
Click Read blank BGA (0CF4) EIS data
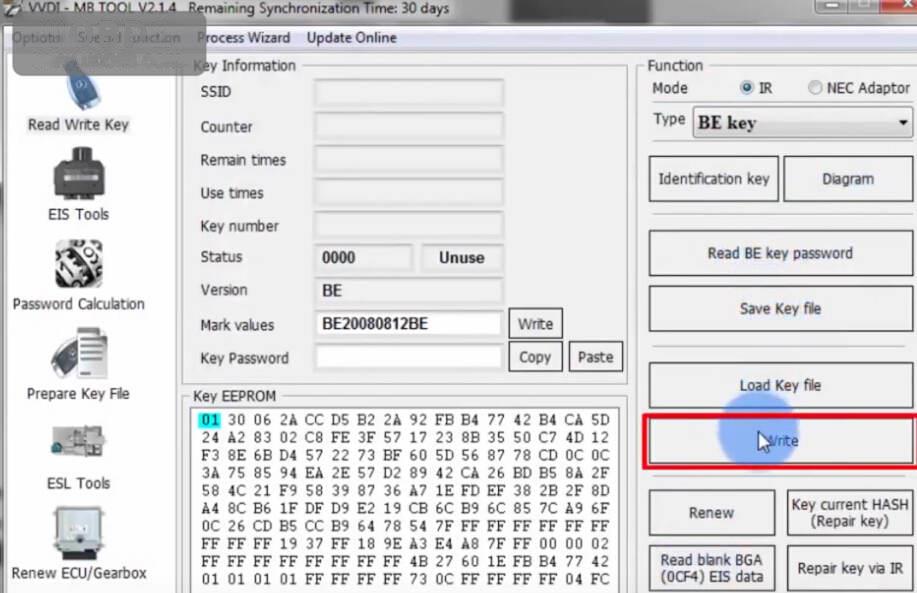point(712,568)
